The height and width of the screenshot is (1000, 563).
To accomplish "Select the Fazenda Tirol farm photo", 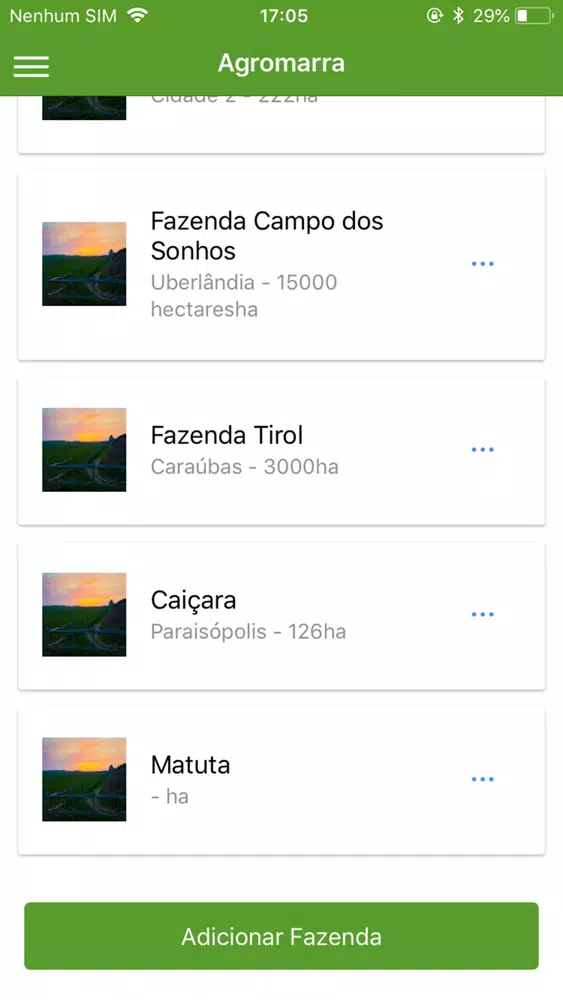I will pos(84,450).
